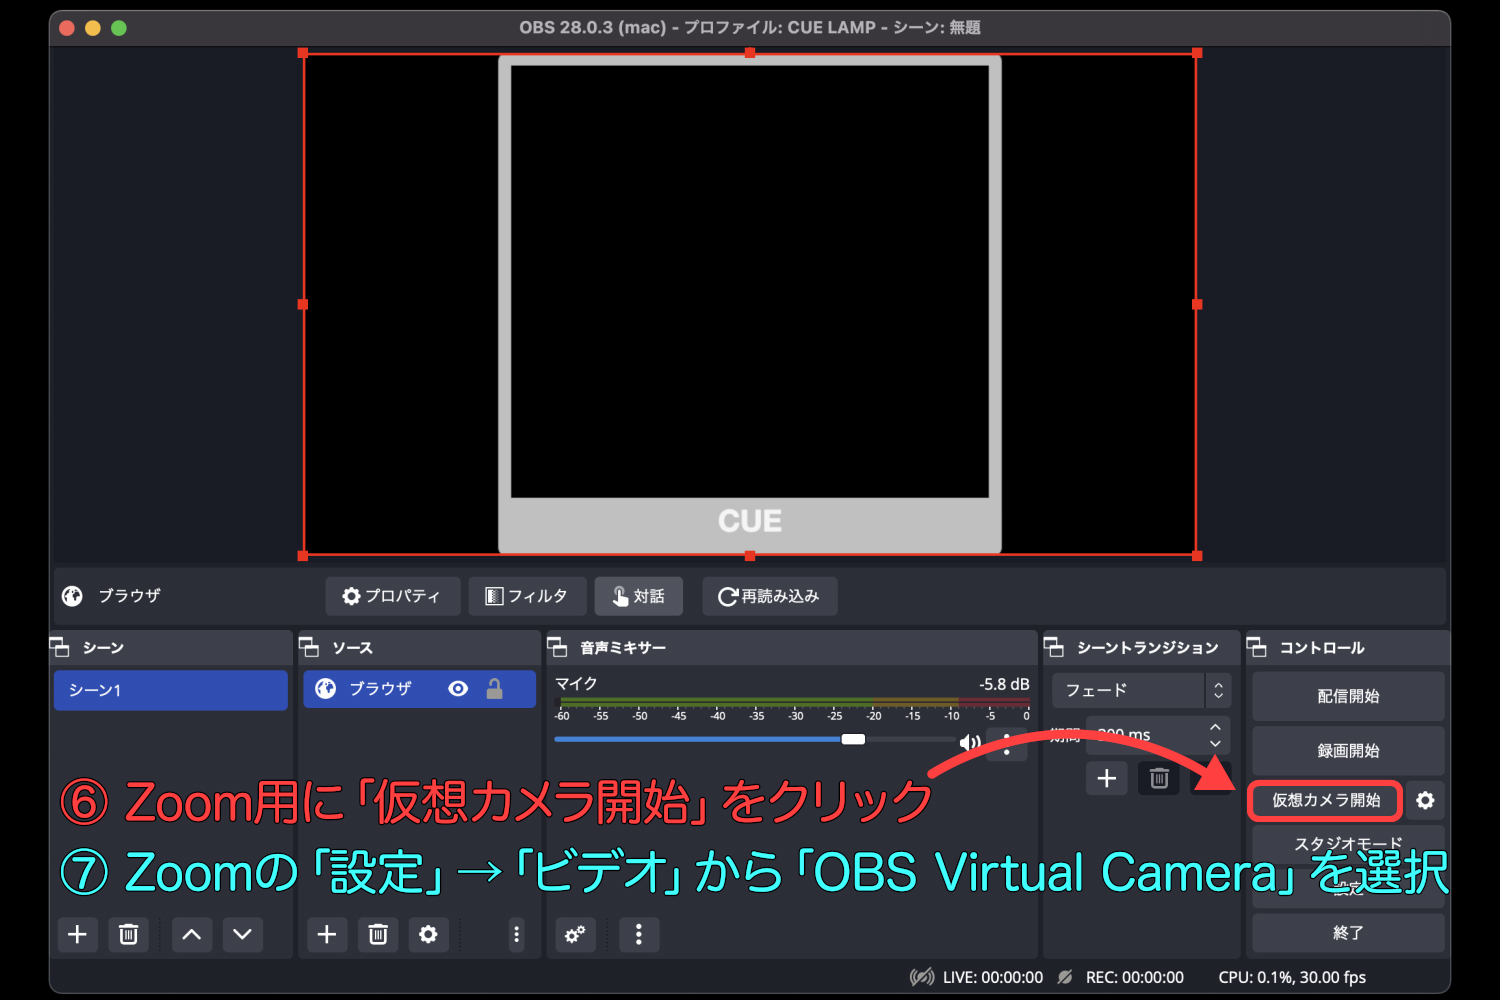Screen dimensions: 1500x1000
Task: Click the ブラウザ label in source toolbar
Action: click(129, 596)
